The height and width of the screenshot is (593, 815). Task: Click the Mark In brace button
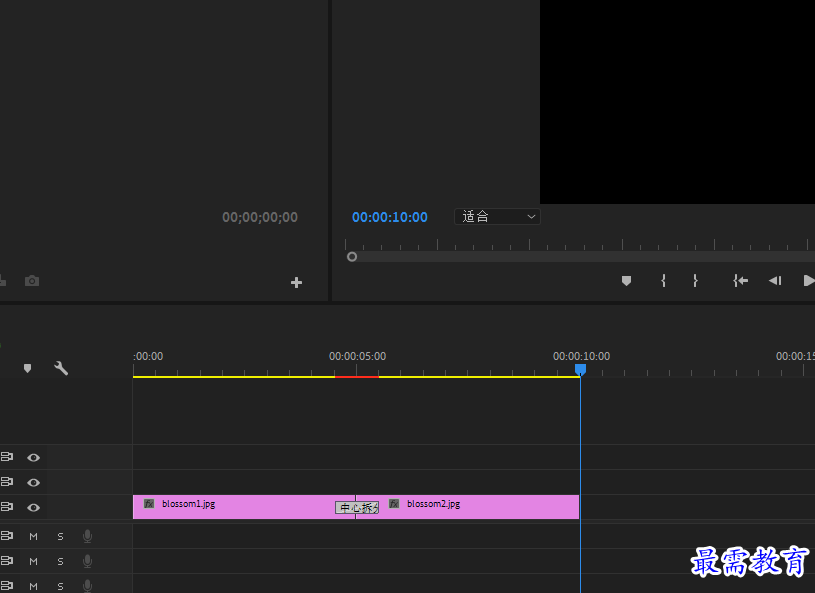click(x=663, y=281)
